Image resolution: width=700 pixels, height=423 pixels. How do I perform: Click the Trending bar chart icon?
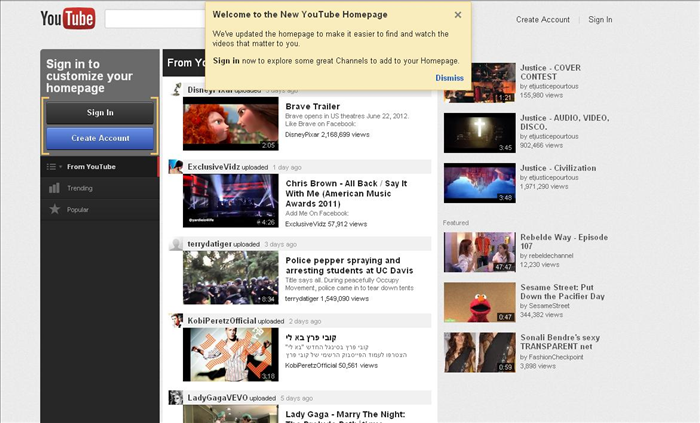54,188
